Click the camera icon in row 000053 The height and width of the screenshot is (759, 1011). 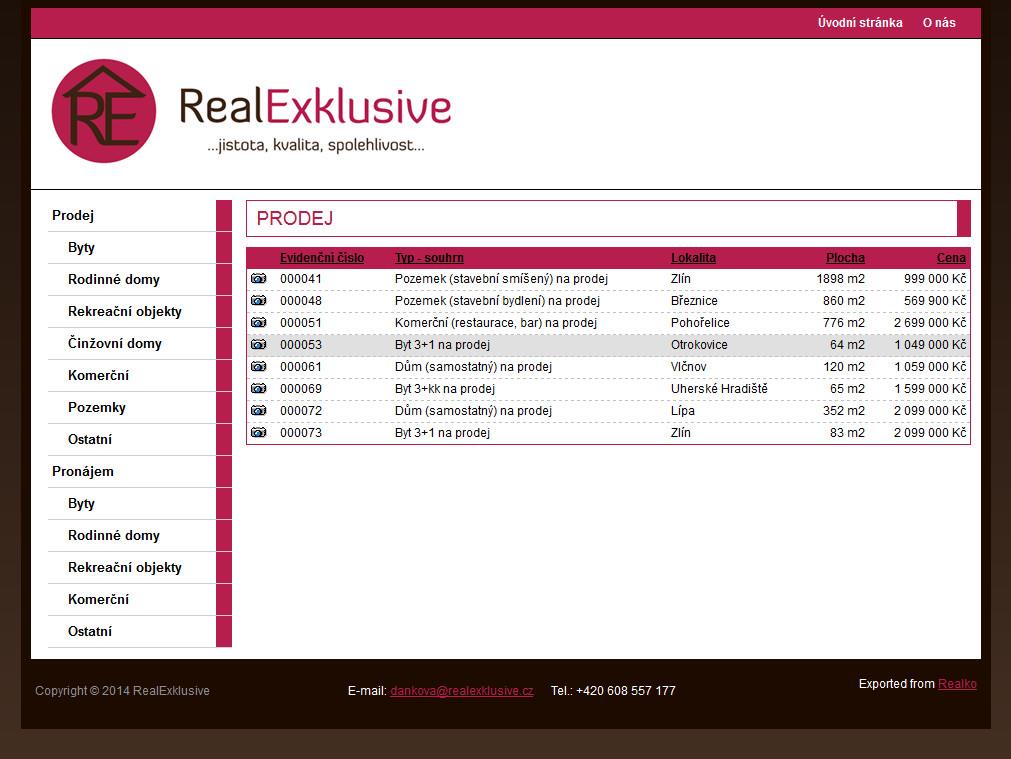pyautogui.click(x=259, y=344)
